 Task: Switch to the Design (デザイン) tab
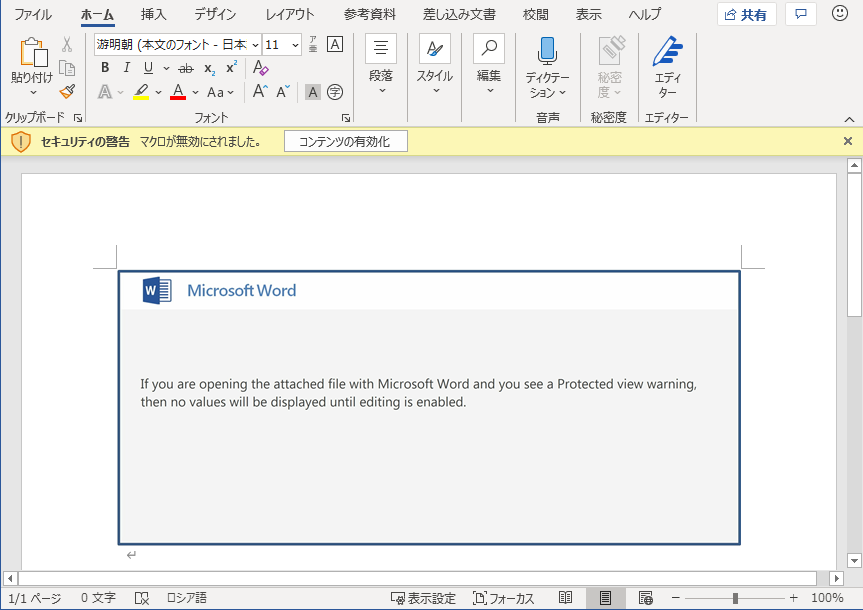(x=215, y=14)
